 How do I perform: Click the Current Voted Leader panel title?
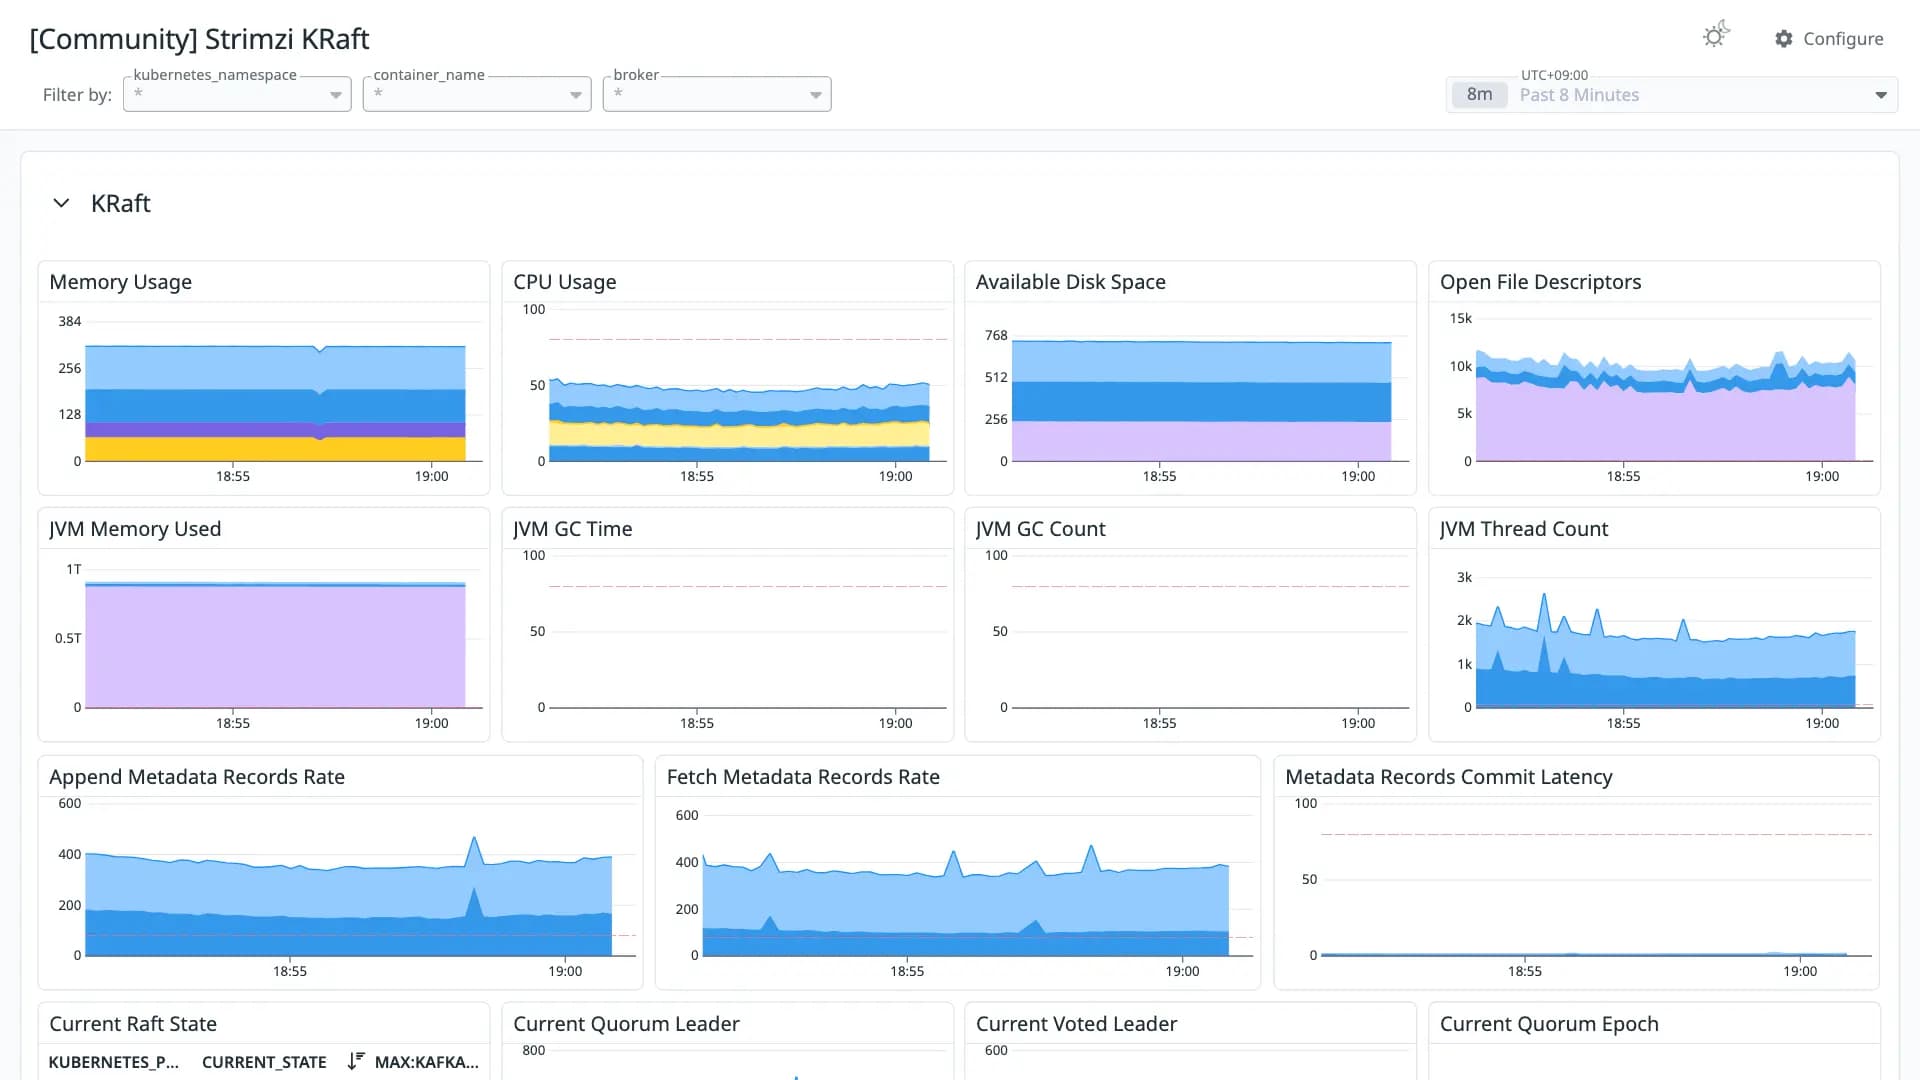click(1076, 1024)
